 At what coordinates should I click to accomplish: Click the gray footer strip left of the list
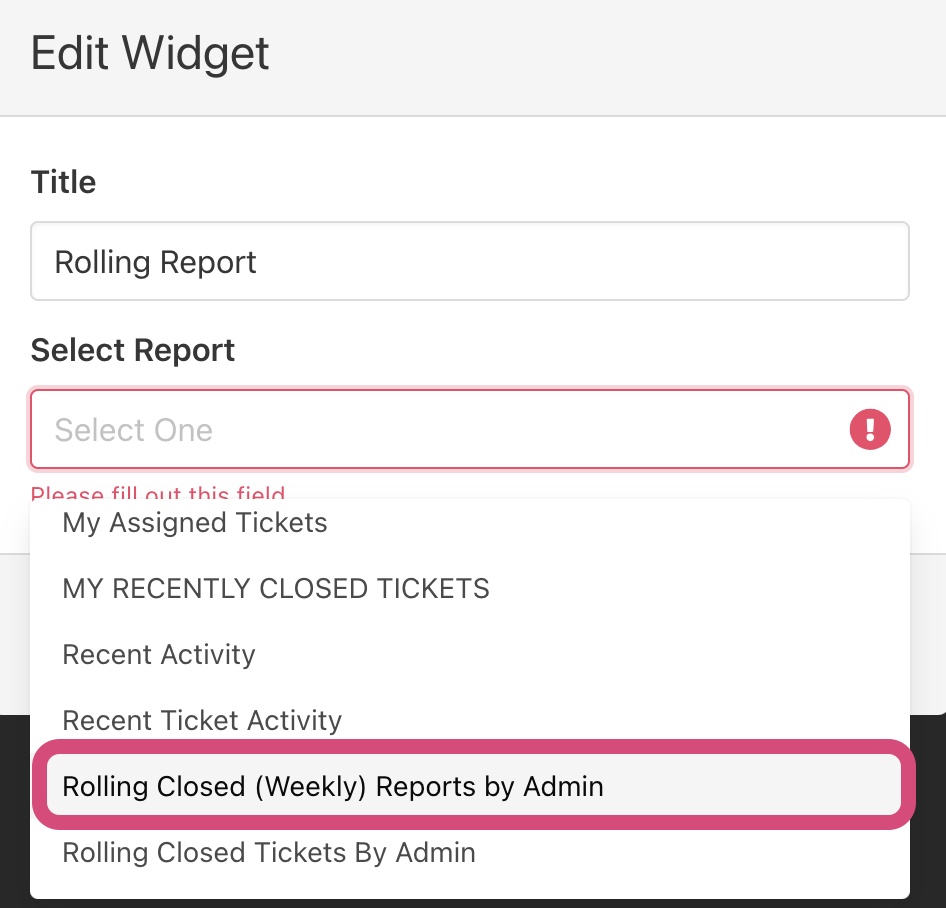coord(14,632)
